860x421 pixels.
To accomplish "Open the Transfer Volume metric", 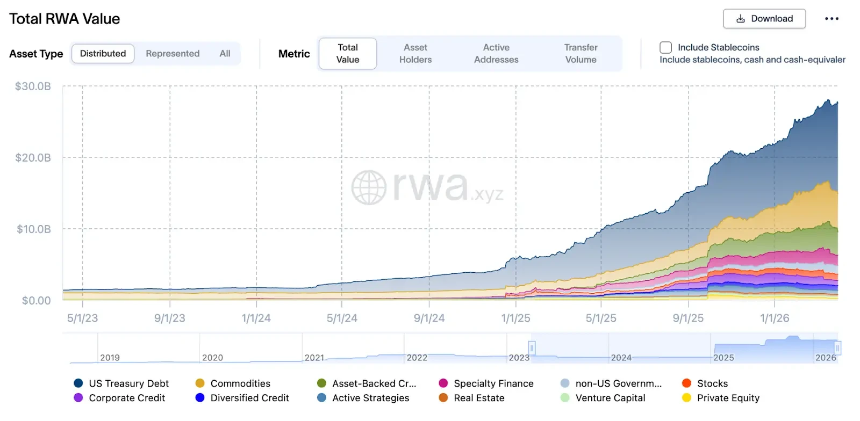I will pyautogui.click(x=580, y=53).
